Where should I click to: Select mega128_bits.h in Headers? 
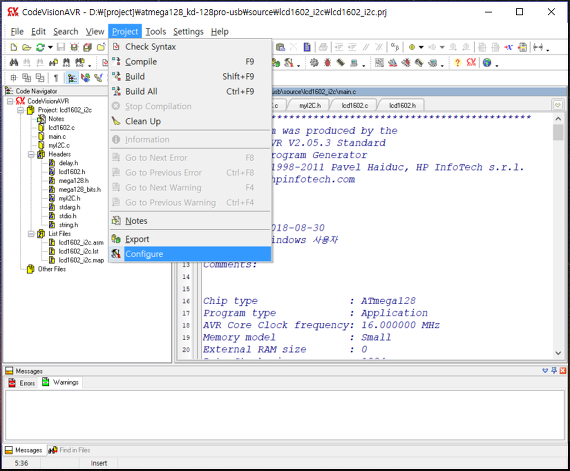click(80, 189)
